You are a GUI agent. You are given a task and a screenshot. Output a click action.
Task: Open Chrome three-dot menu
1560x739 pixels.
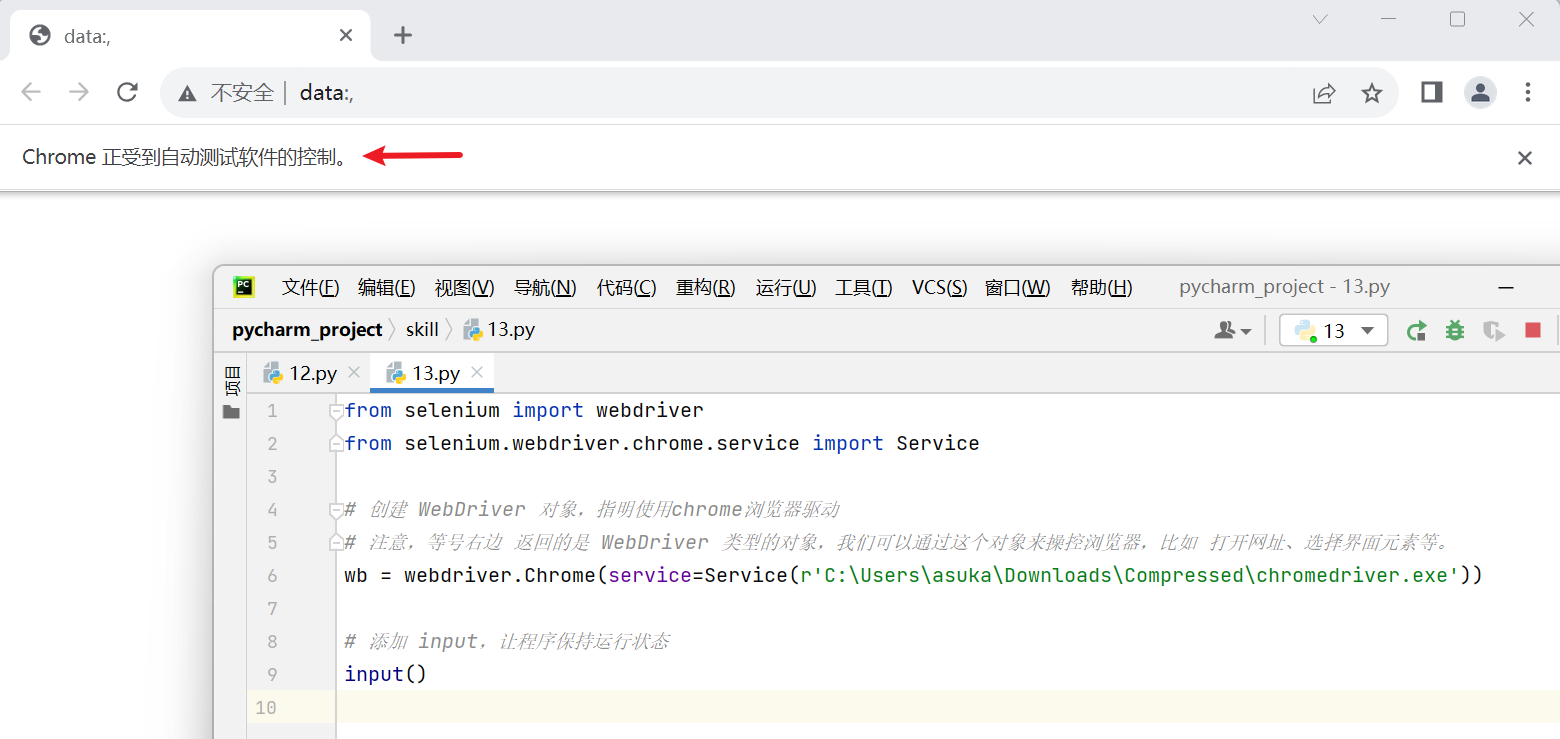[1528, 93]
